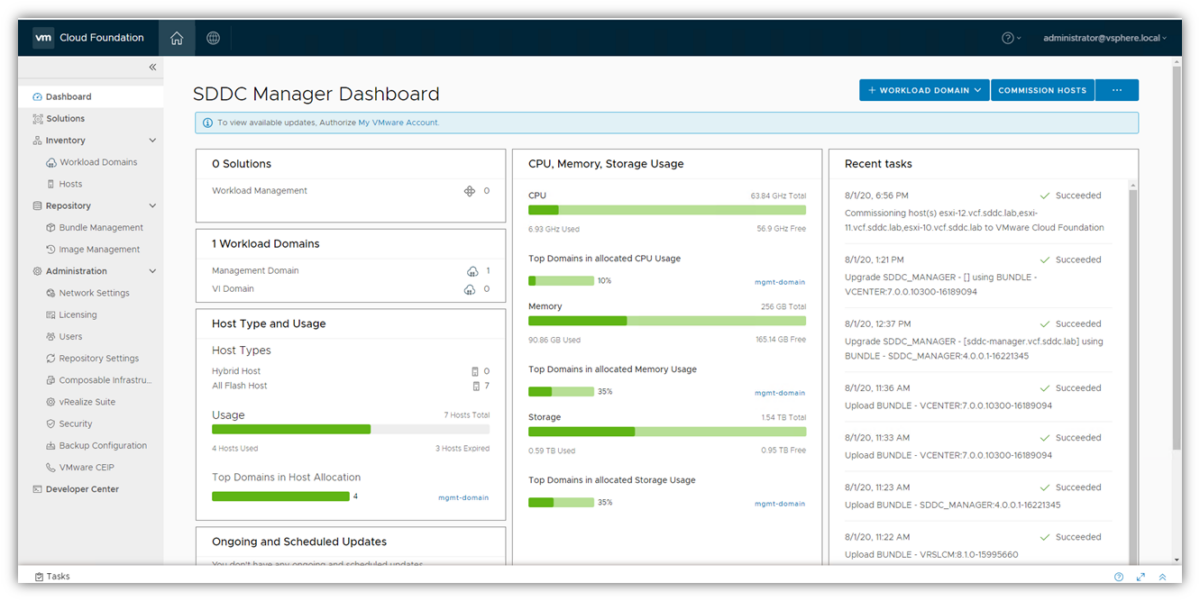
Task: Open Developer Center
Action: point(82,489)
